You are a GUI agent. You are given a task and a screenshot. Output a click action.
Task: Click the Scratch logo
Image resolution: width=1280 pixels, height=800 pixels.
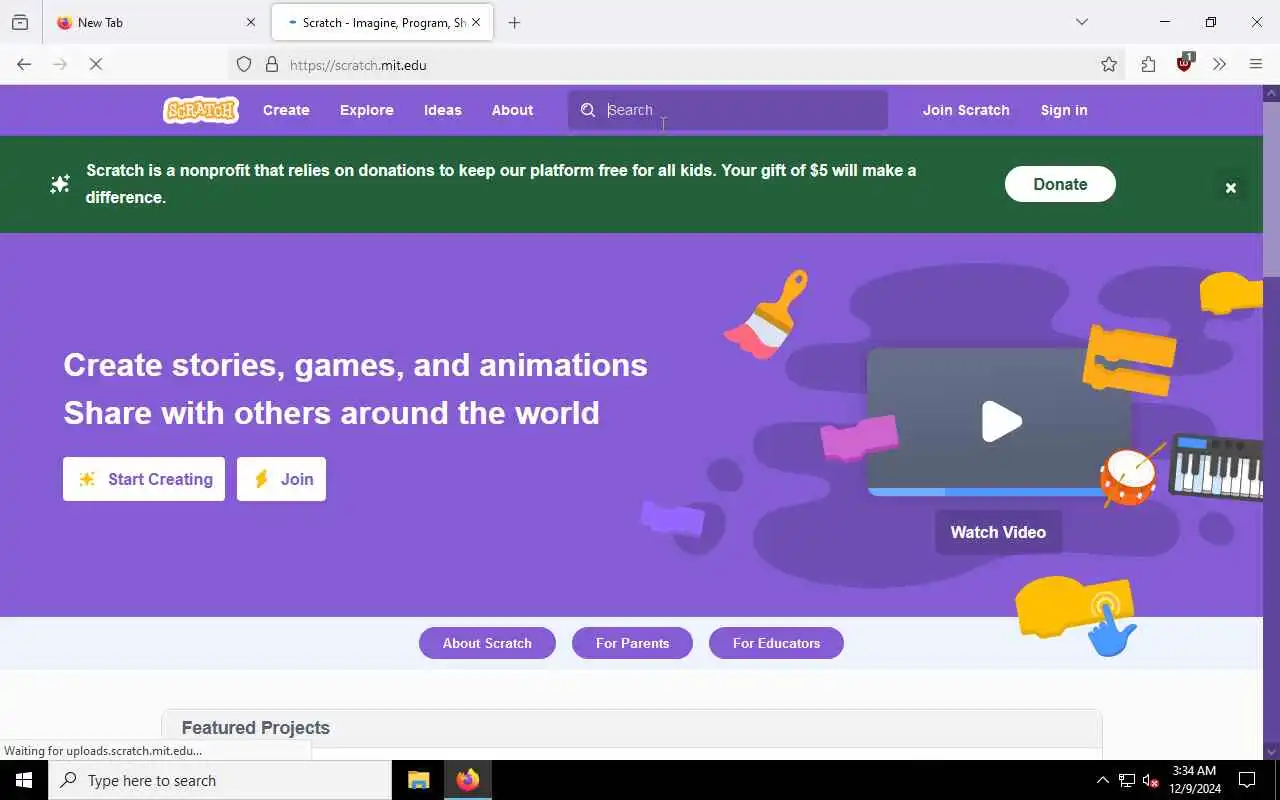(201, 110)
